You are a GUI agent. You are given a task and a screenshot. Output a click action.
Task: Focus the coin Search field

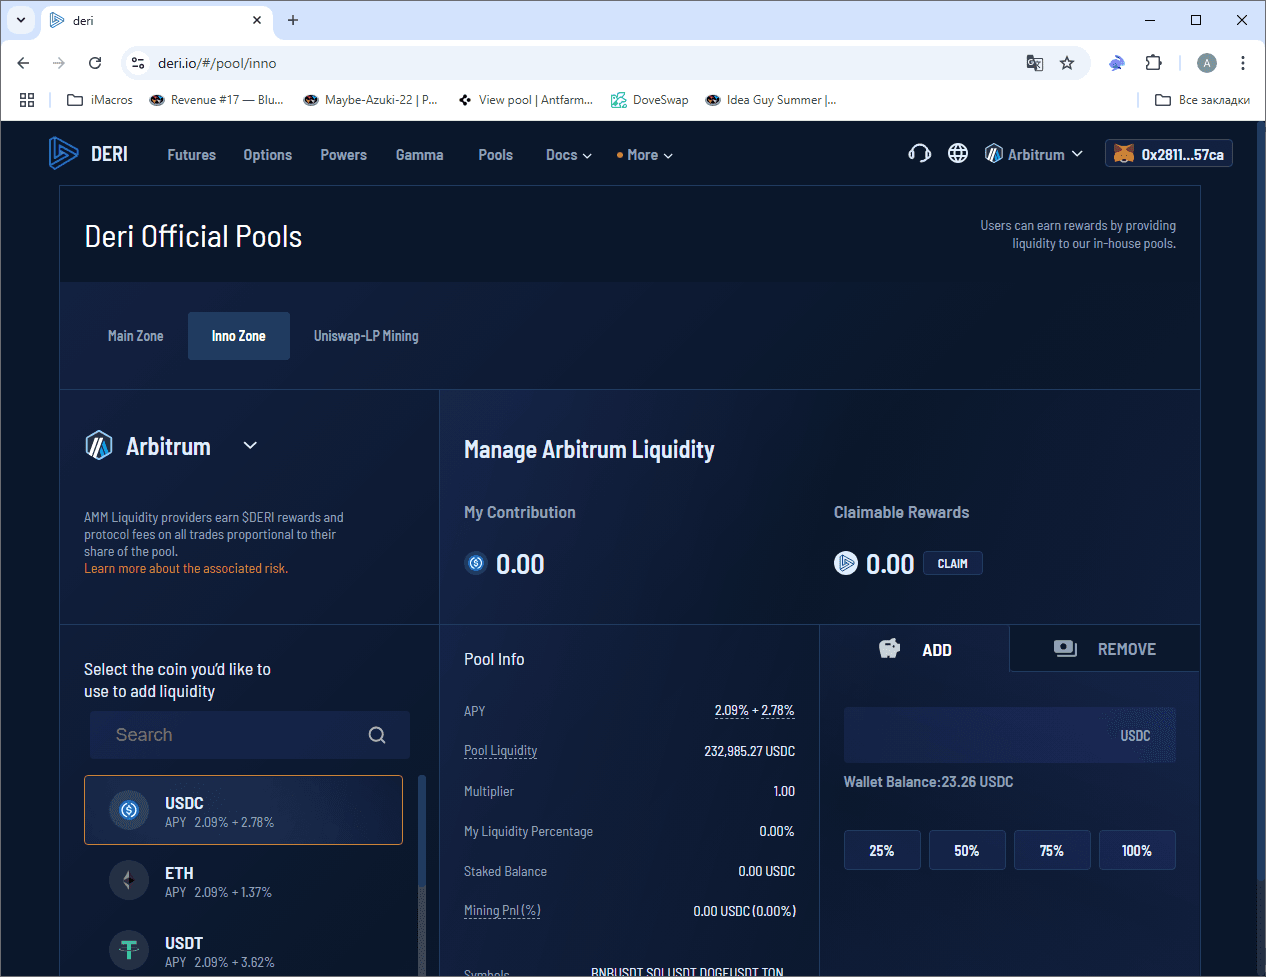[x=250, y=735]
